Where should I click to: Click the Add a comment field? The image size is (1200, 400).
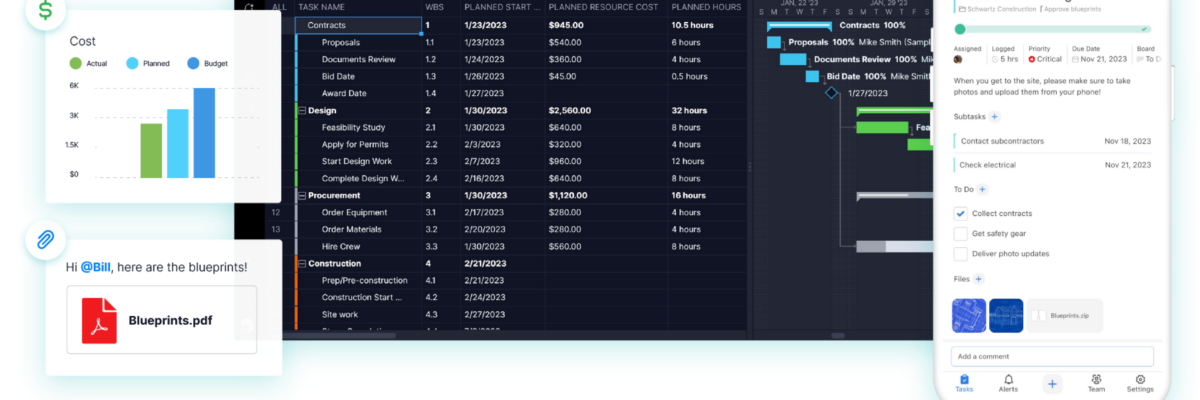[x=1052, y=356]
